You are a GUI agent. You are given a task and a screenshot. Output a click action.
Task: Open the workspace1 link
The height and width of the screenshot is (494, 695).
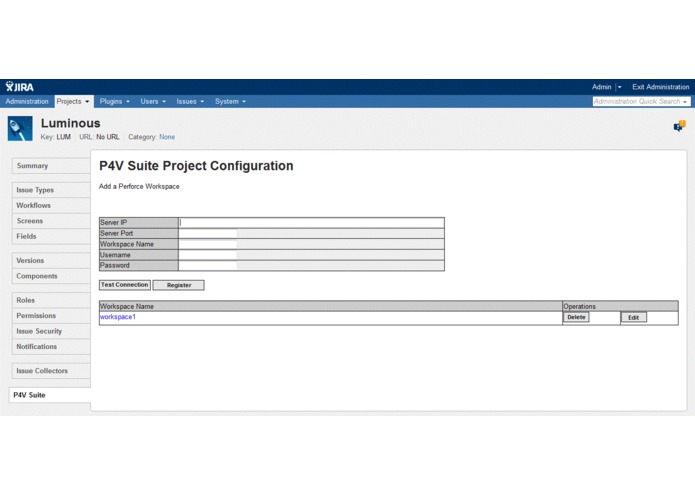point(118,317)
